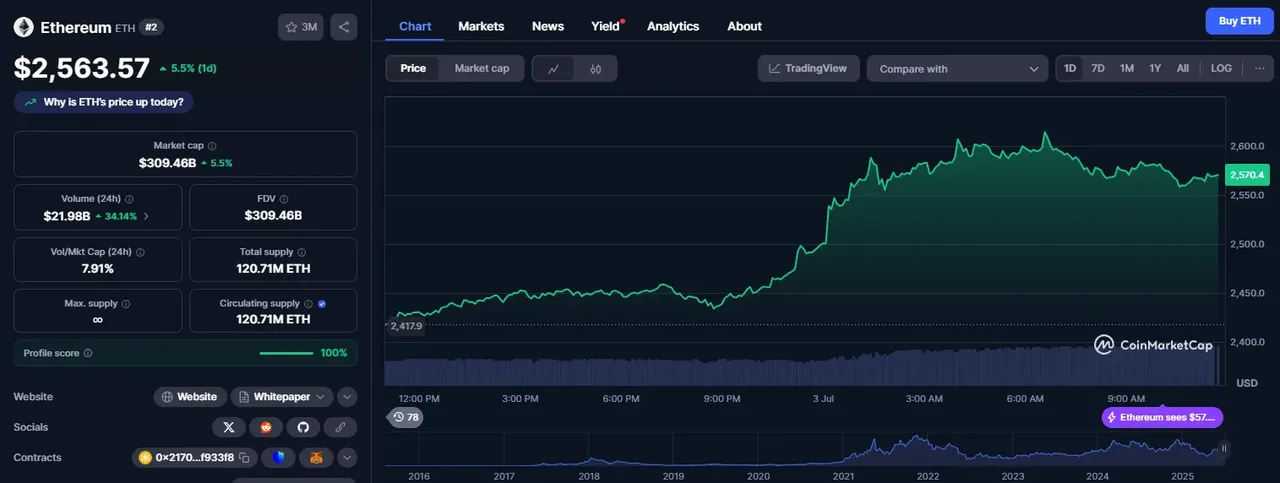Screen dimensions: 1280x483
Task: Click Why is ETH's price up today
Action: 105,102
